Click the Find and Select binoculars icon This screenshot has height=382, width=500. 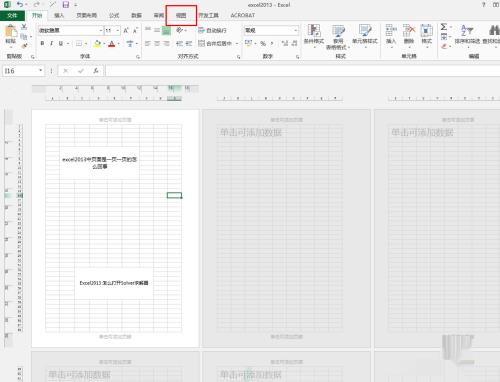point(494,31)
